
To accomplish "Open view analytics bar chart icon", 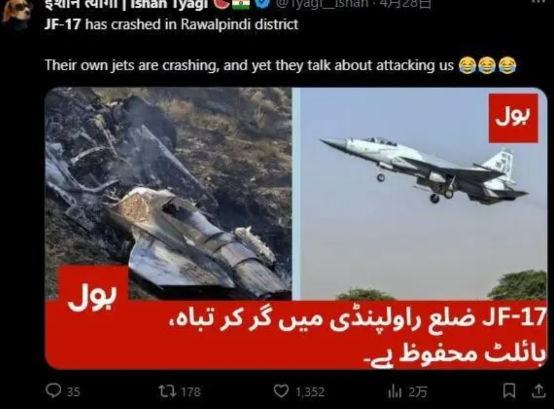I will point(395,391).
